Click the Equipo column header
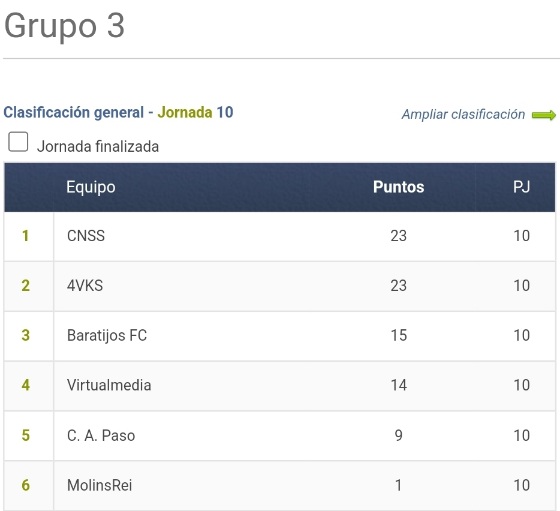The height and width of the screenshot is (511, 560). [x=91, y=187]
